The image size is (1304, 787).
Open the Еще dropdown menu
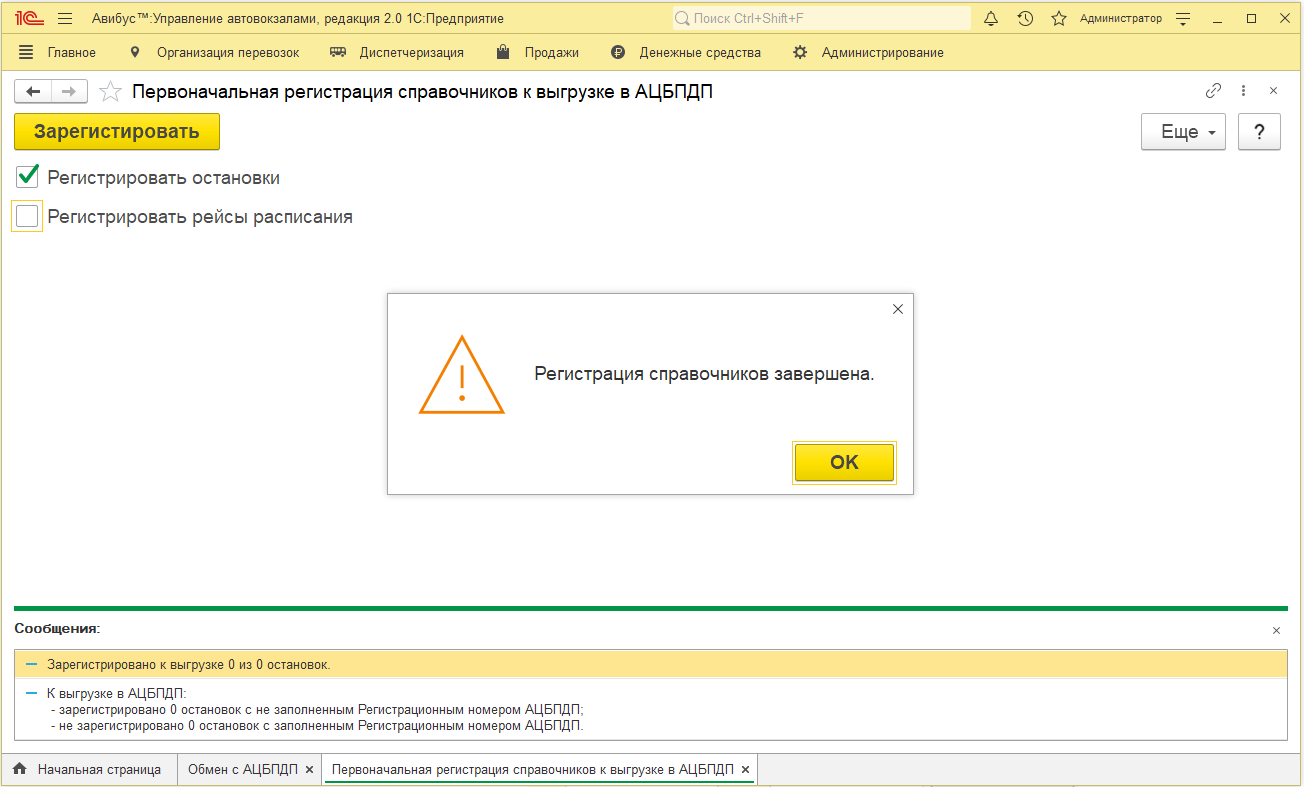[x=1182, y=131]
